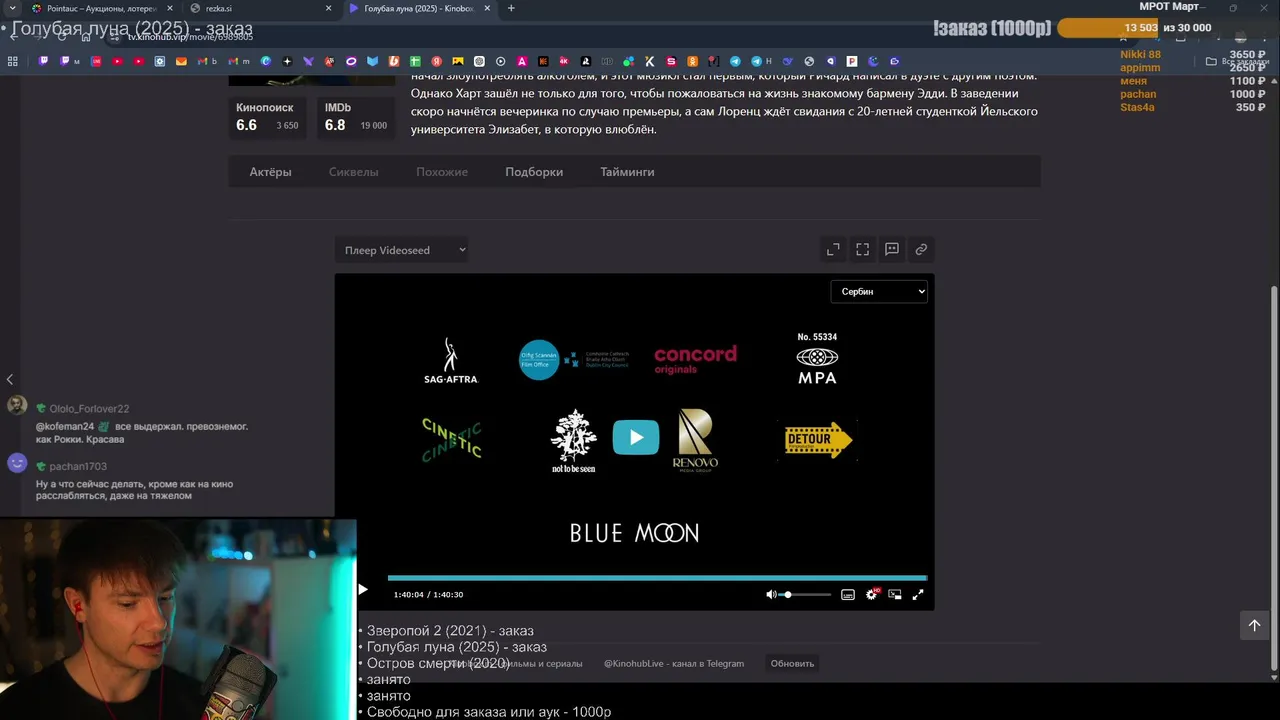1280x720 pixels.
Task: Switch to the Тайминги tab
Action: [x=627, y=172]
